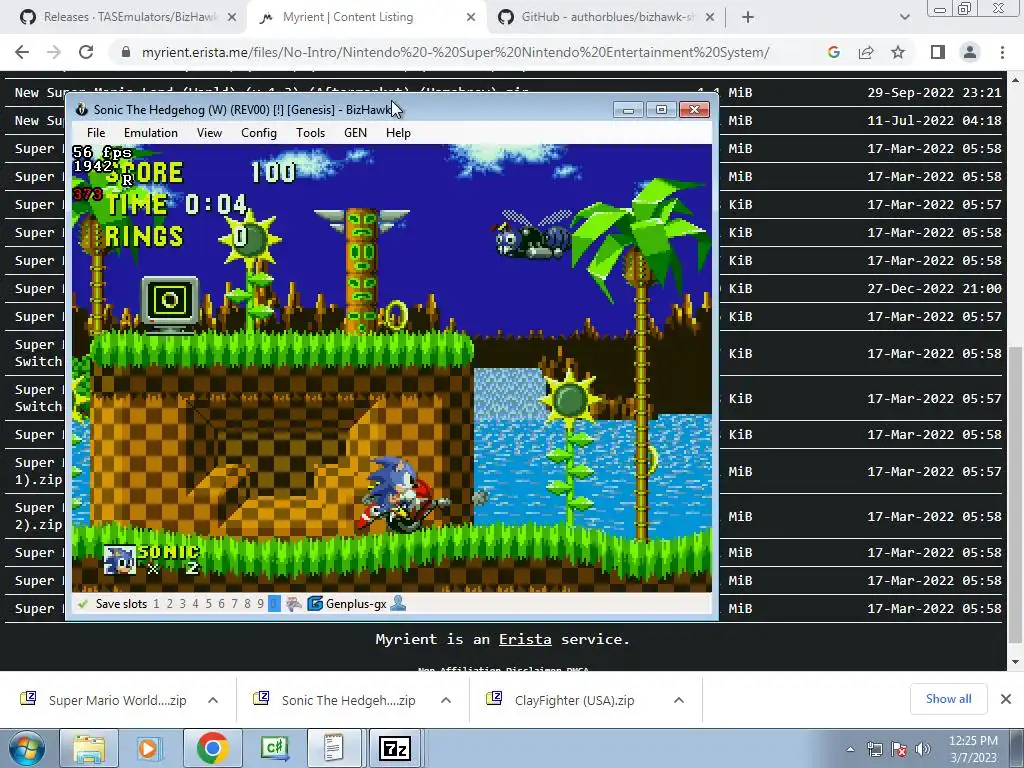Click the notepad document taskbar icon

(334, 748)
